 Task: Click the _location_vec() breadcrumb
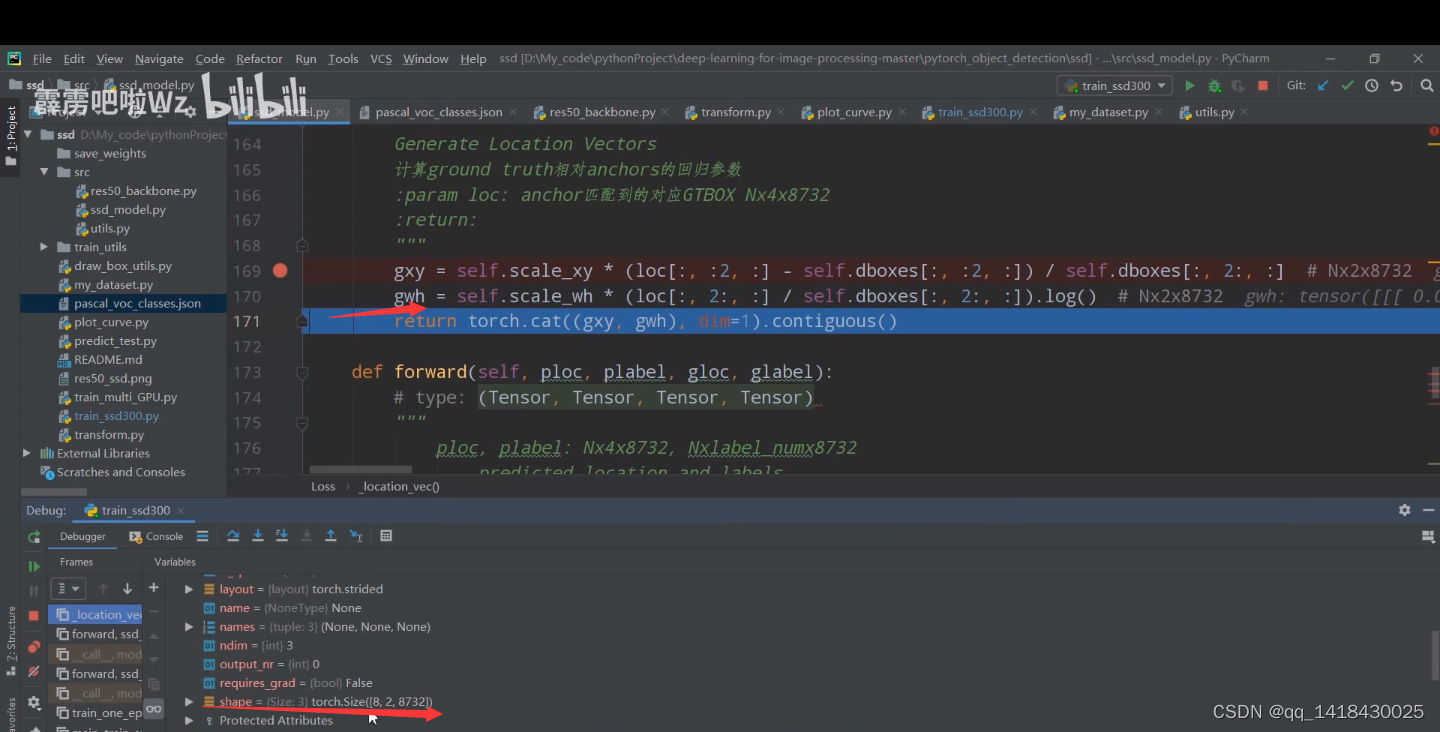pos(400,487)
